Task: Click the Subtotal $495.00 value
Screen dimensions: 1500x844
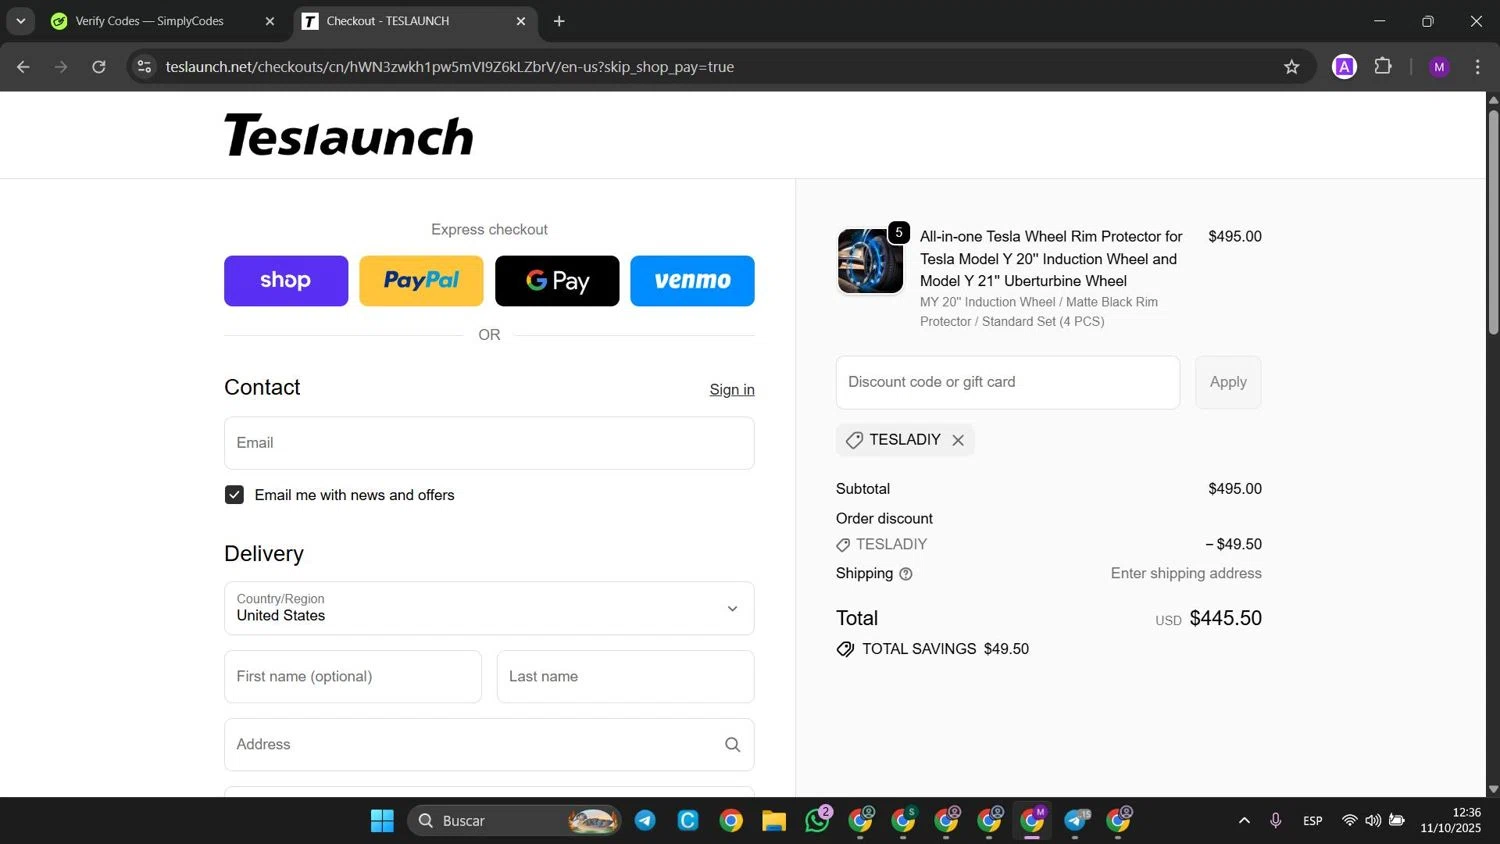Action: (1235, 489)
